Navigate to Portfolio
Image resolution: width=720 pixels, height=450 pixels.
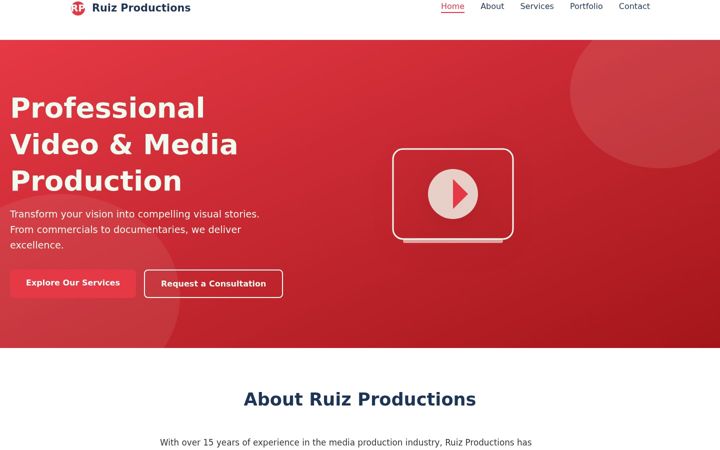click(586, 6)
